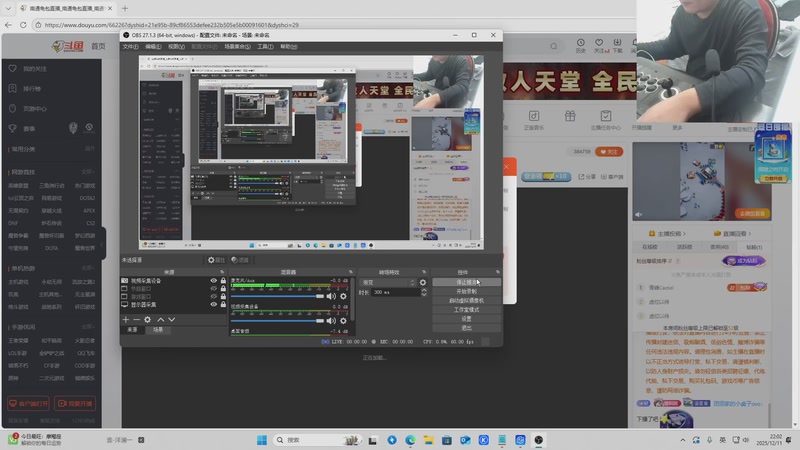Toggle lock for 视频采集设备 source
Screen dimensions: 800x450
click(223, 281)
